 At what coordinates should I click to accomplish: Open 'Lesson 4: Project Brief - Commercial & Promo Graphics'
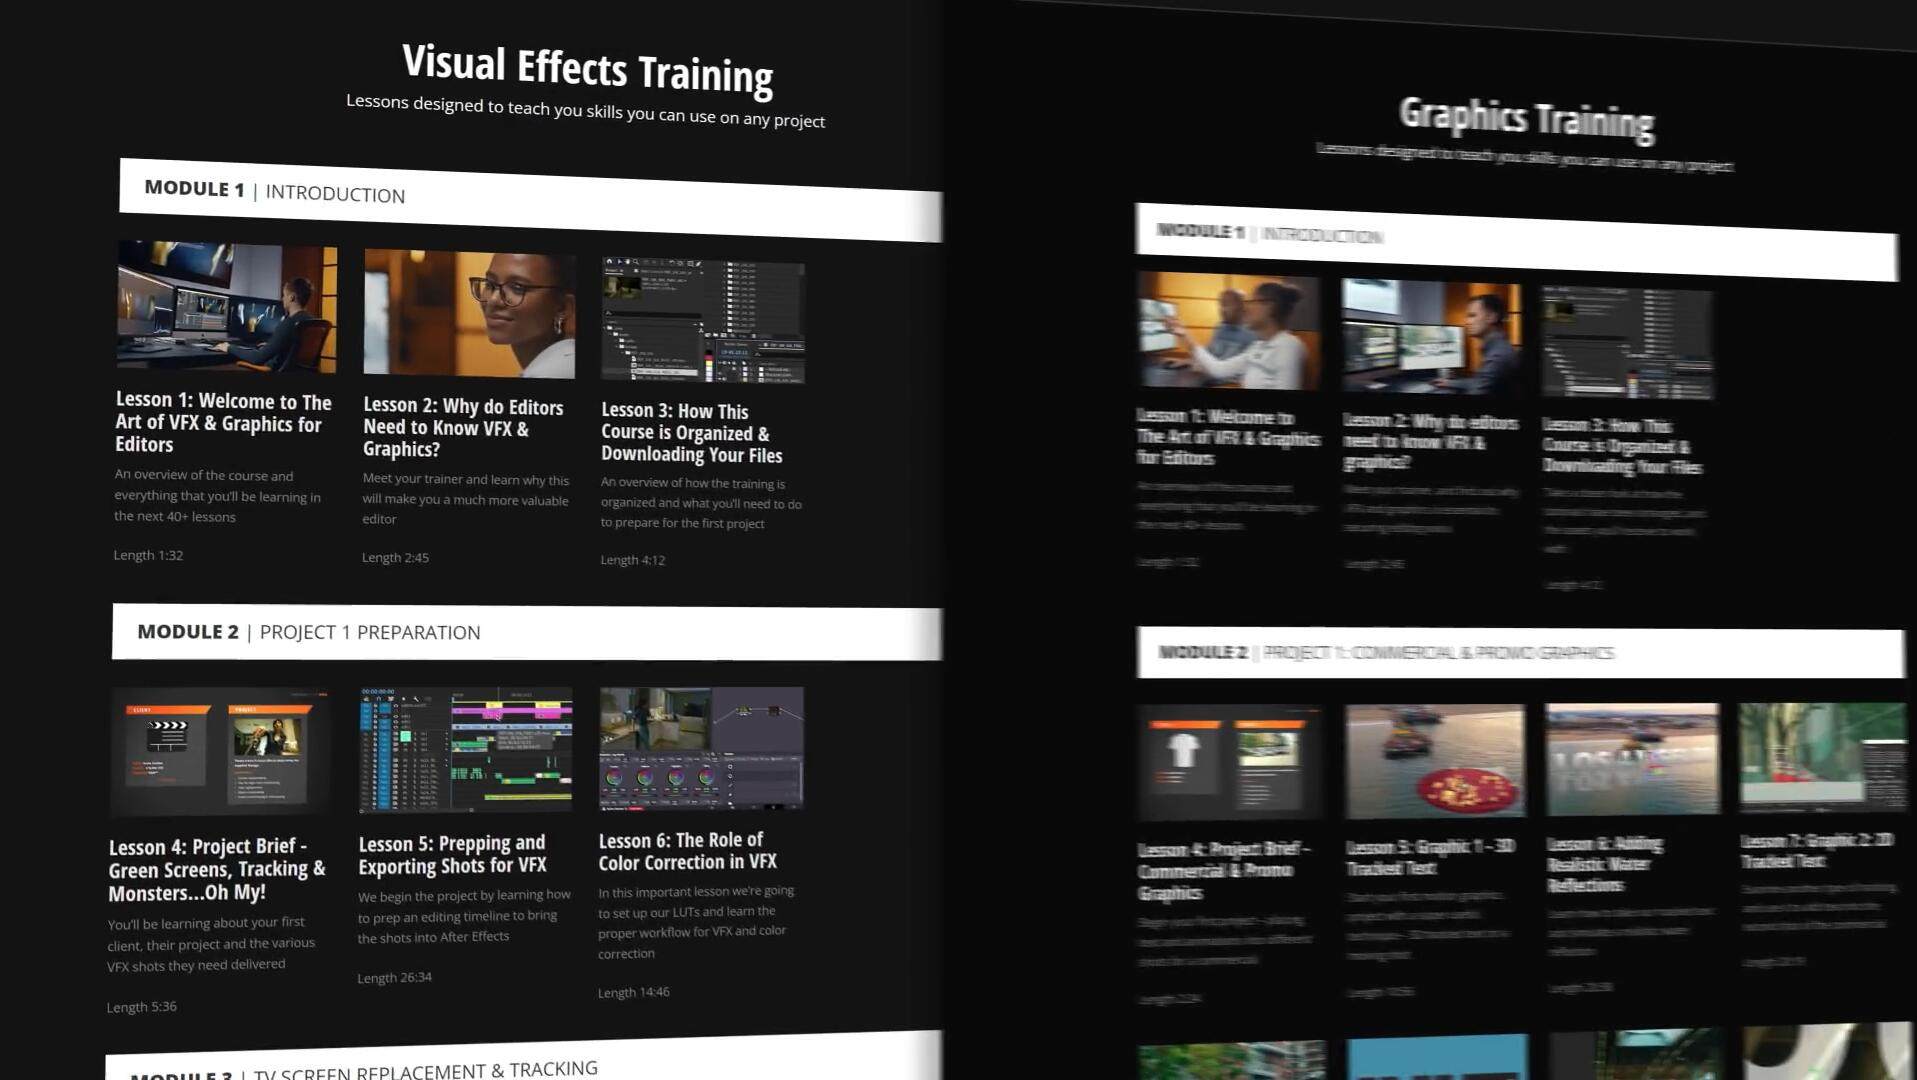(1225, 870)
